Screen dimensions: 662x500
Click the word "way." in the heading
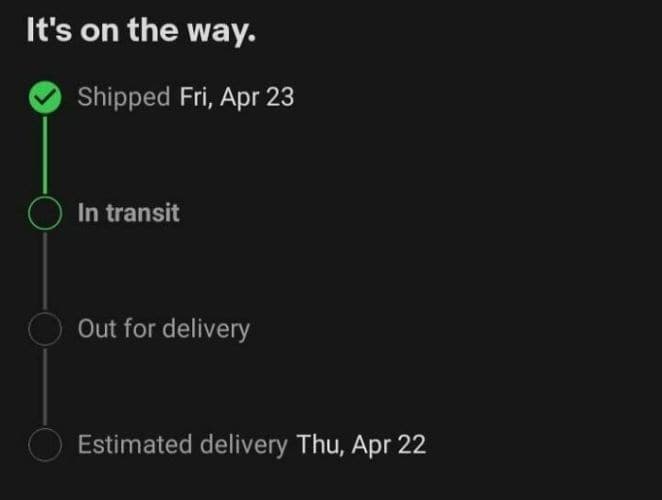coord(222,33)
